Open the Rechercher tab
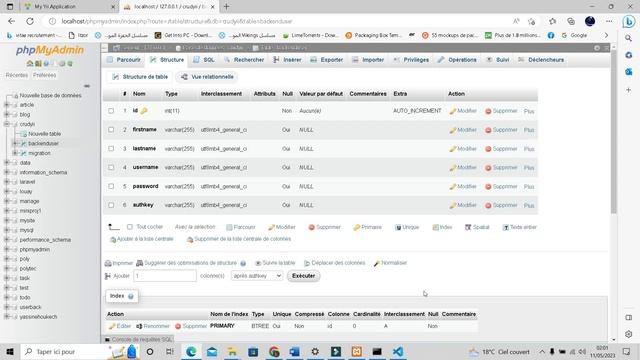The height and width of the screenshot is (360, 640). (244, 60)
